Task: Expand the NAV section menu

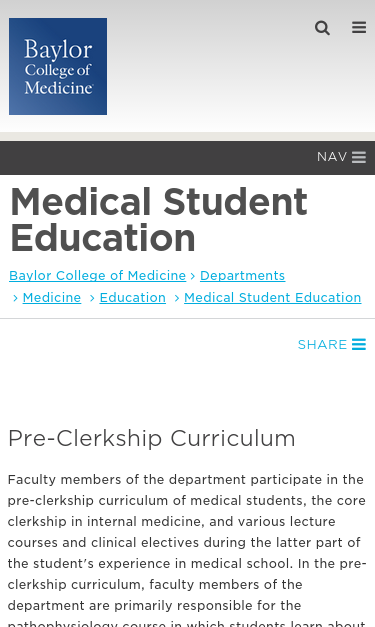Action: 341,157
